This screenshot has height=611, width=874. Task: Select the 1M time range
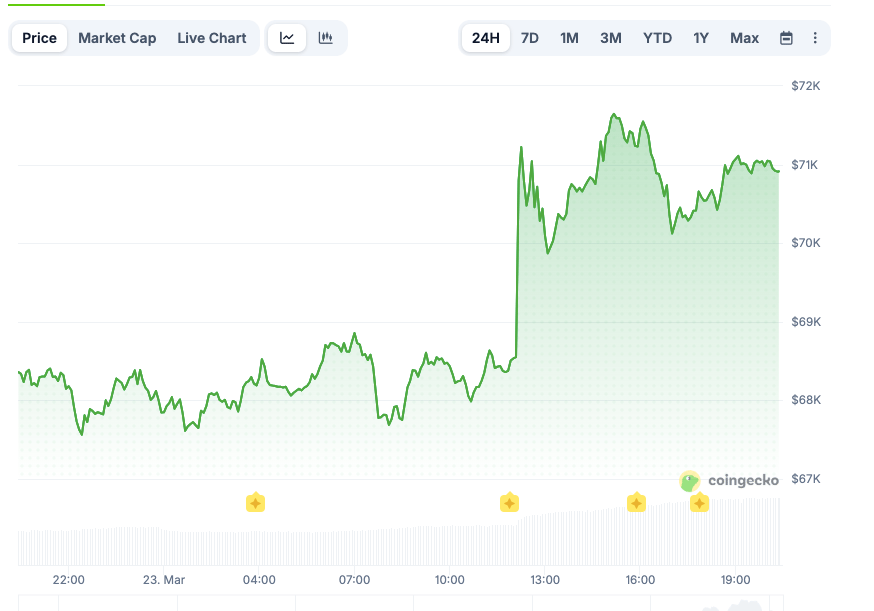tap(569, 38)
